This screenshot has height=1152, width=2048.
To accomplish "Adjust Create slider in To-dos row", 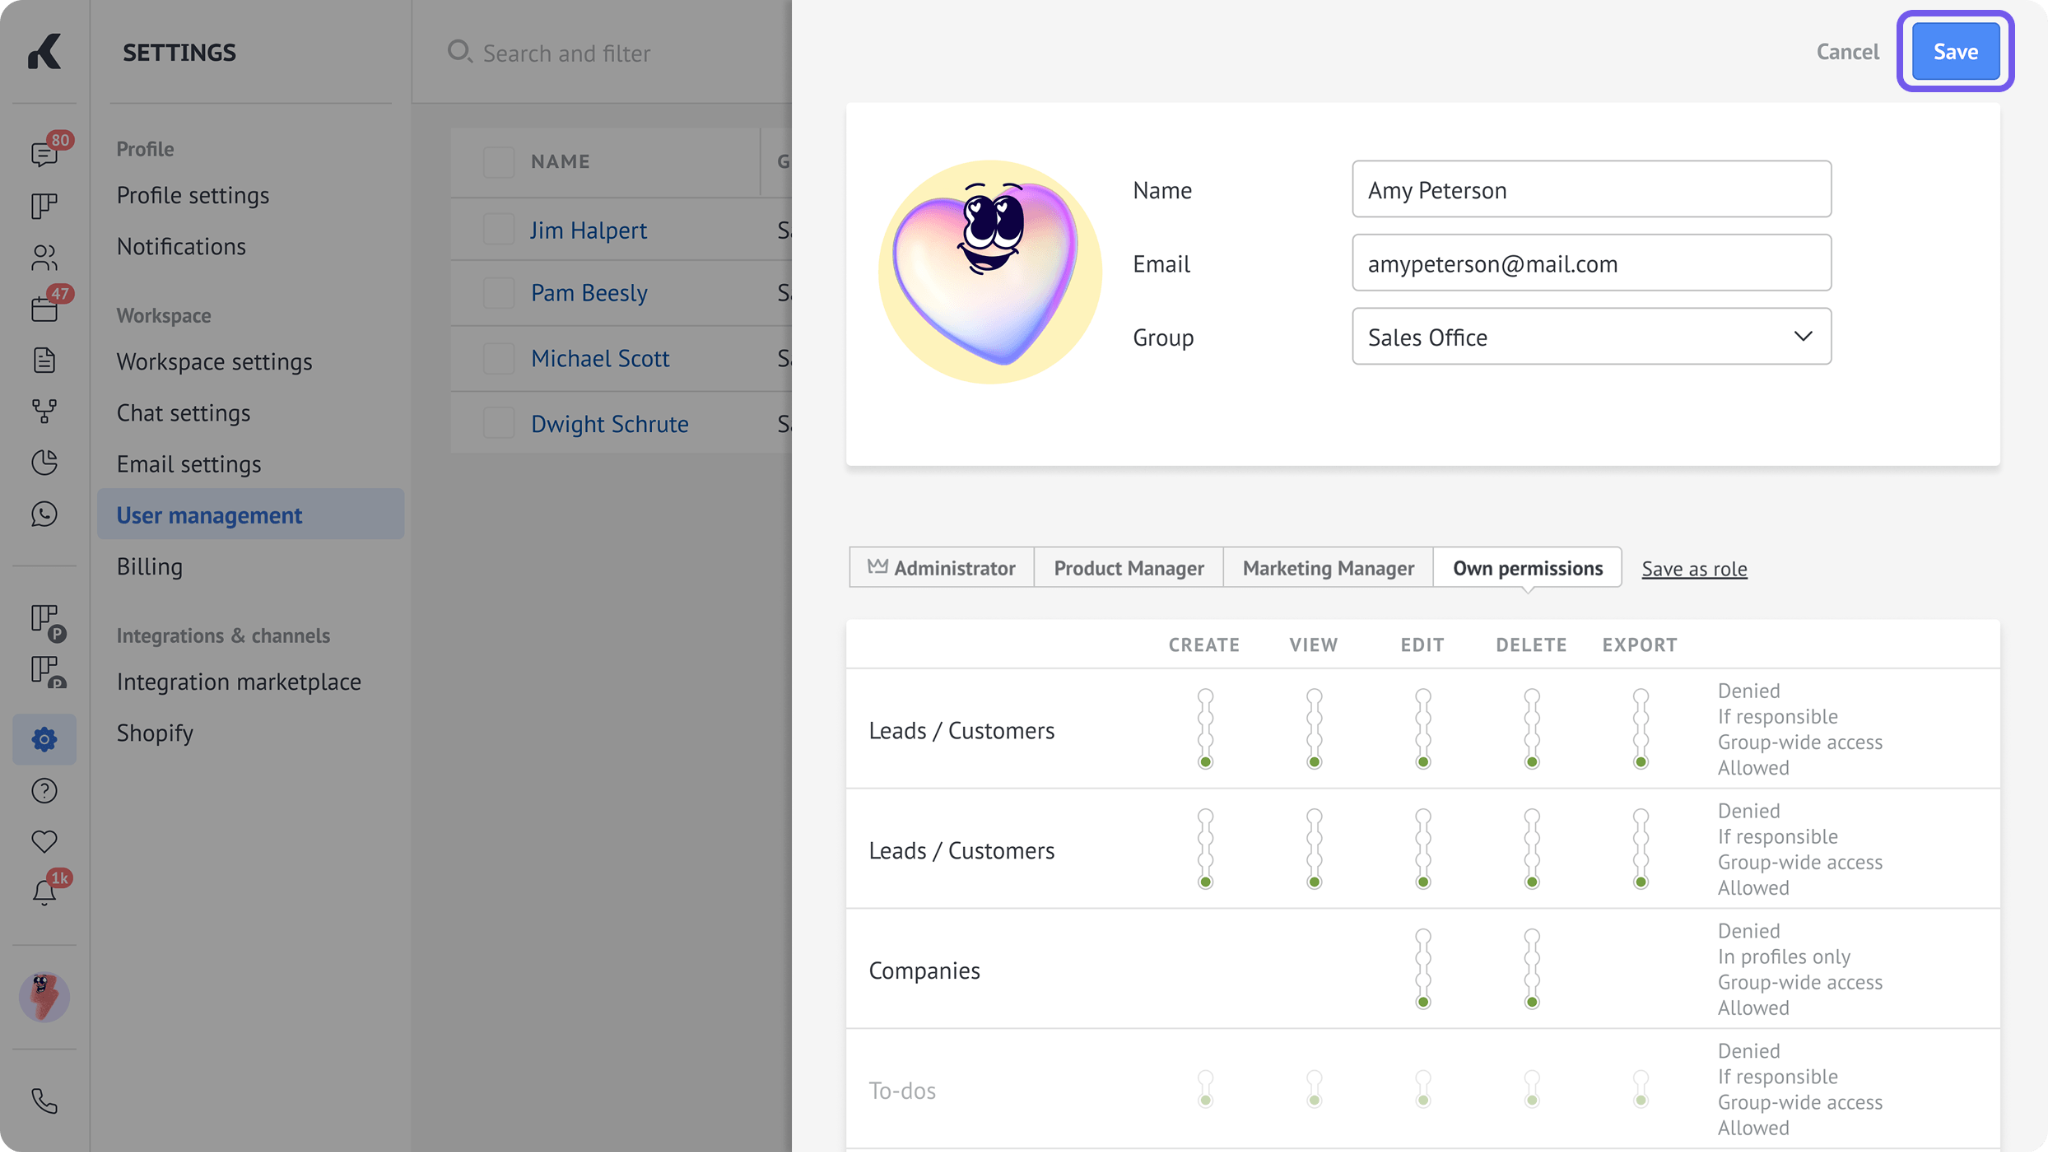I will pyautogui.click(x=1205, y=1088).
